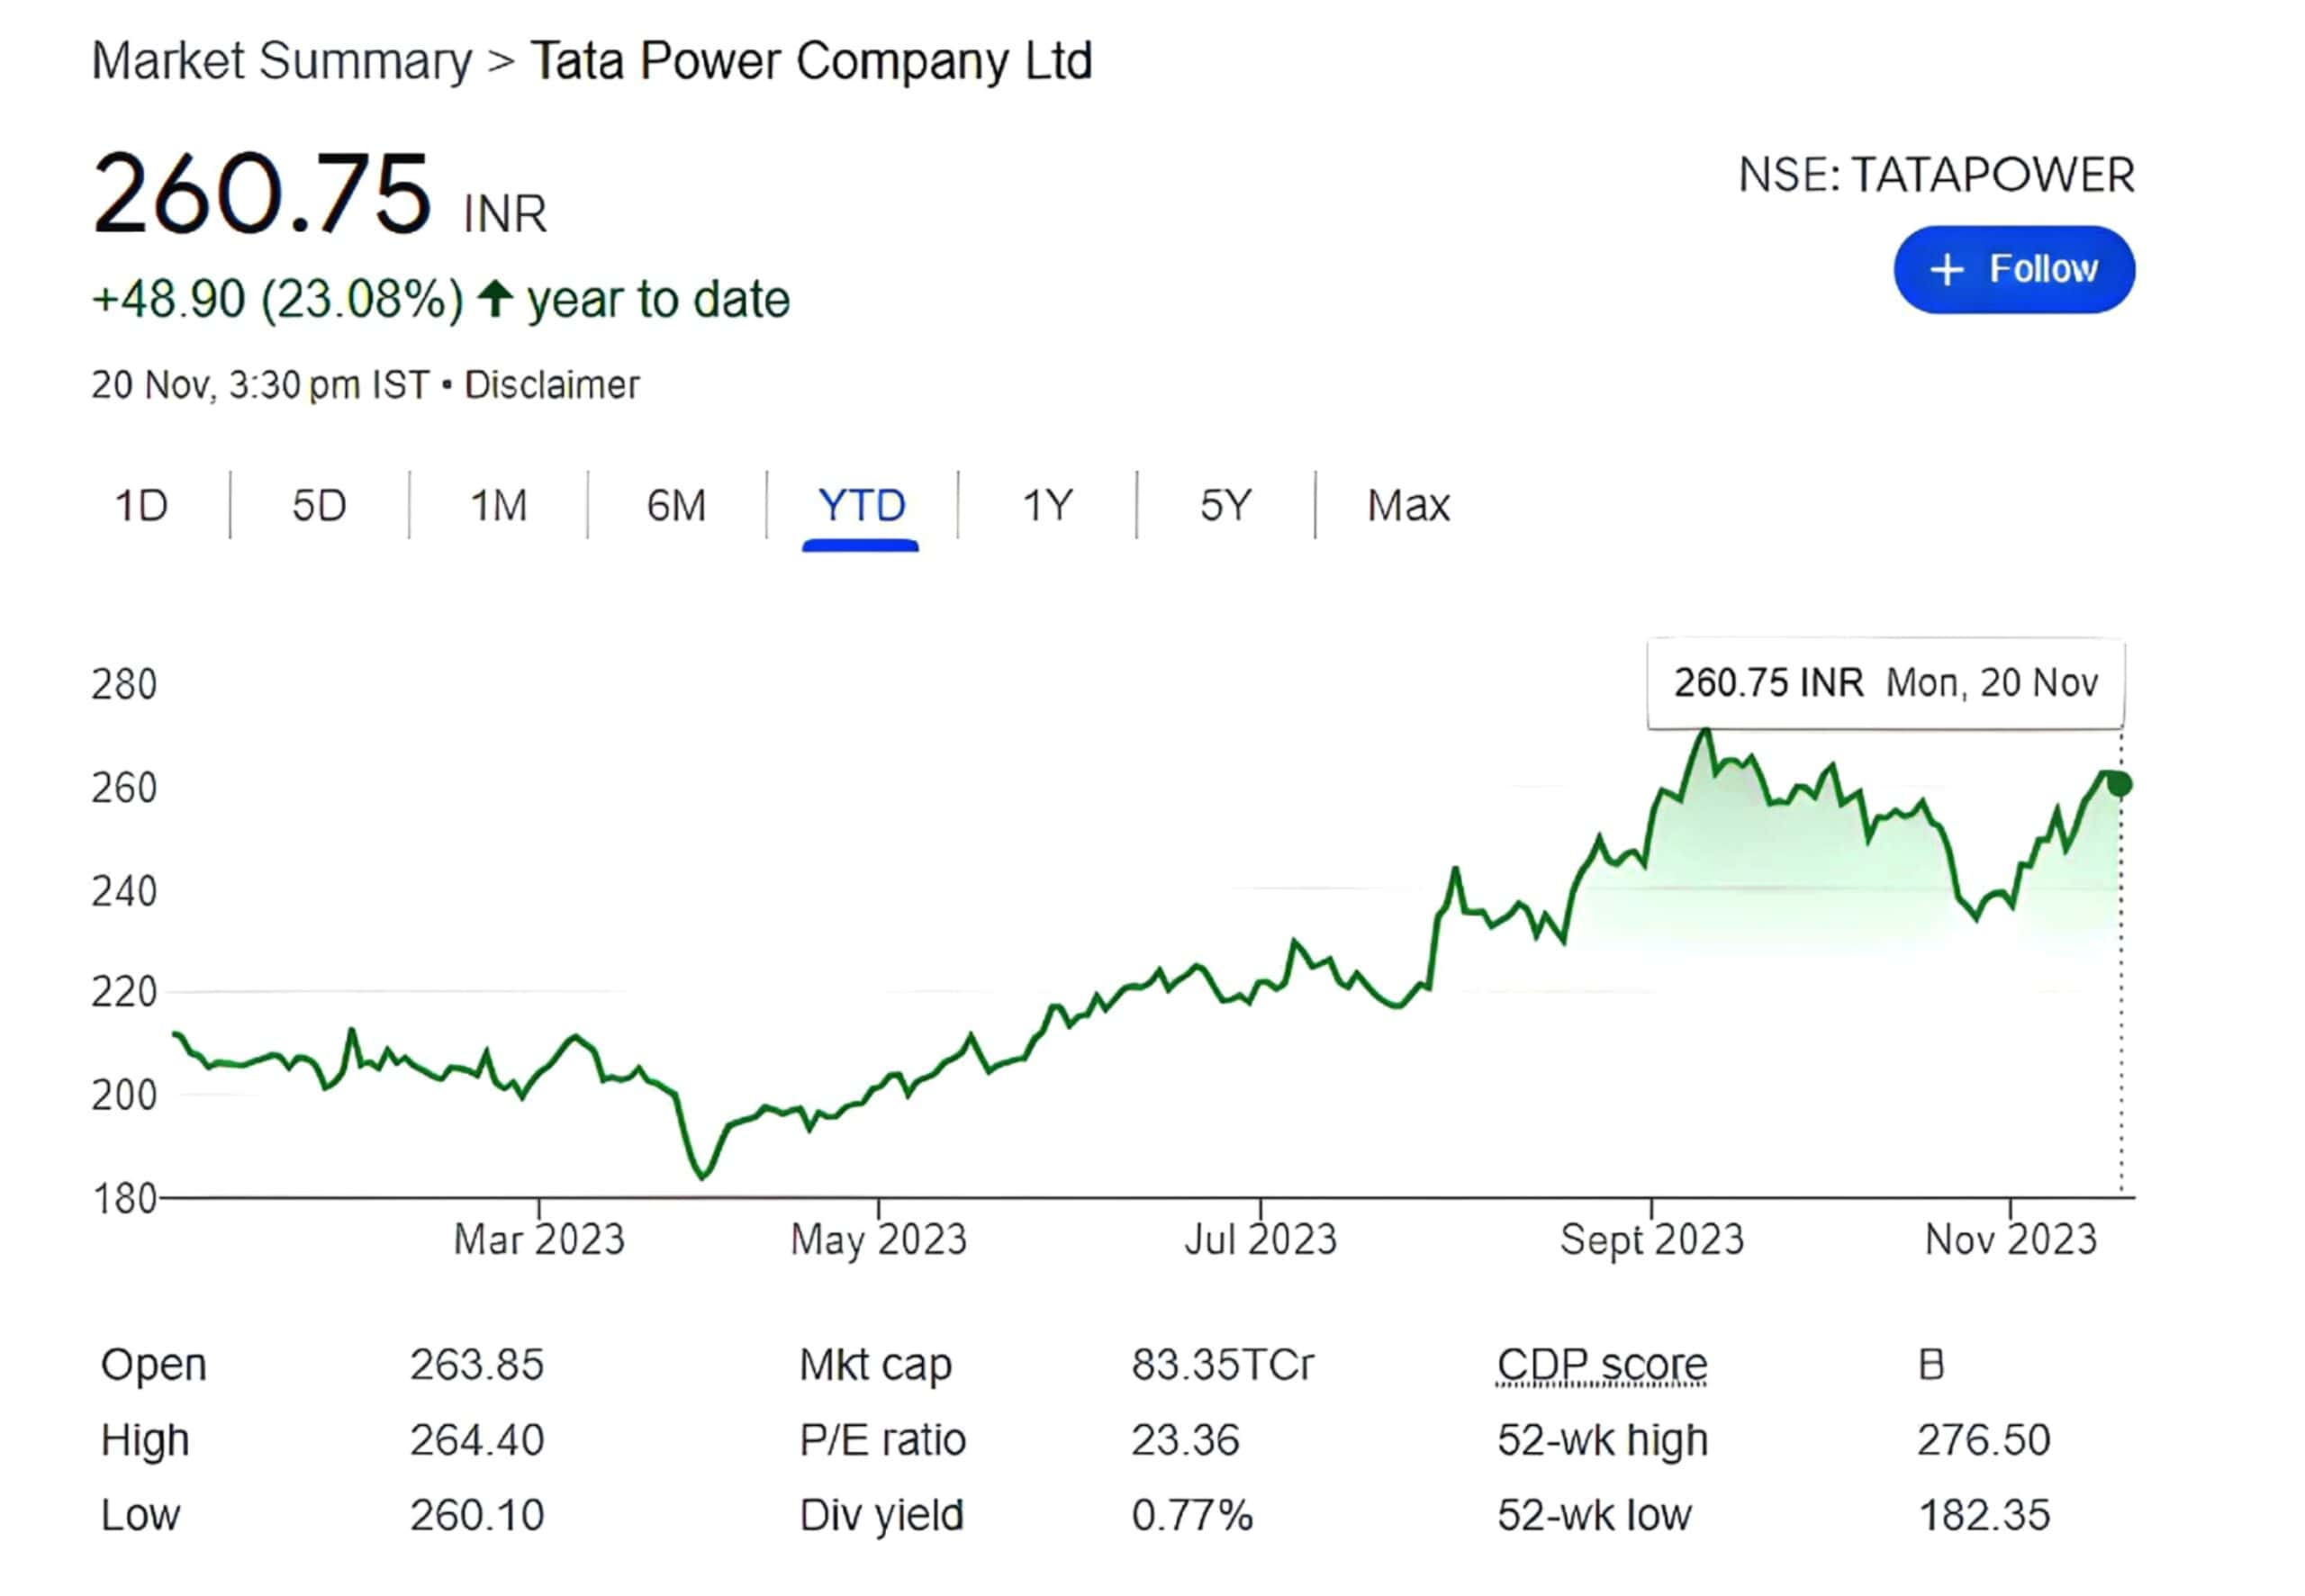Viewport: 2305px width, 1596px height.
Task: Click the 52-wk low label
Action: click(x=1594, y=1515)
